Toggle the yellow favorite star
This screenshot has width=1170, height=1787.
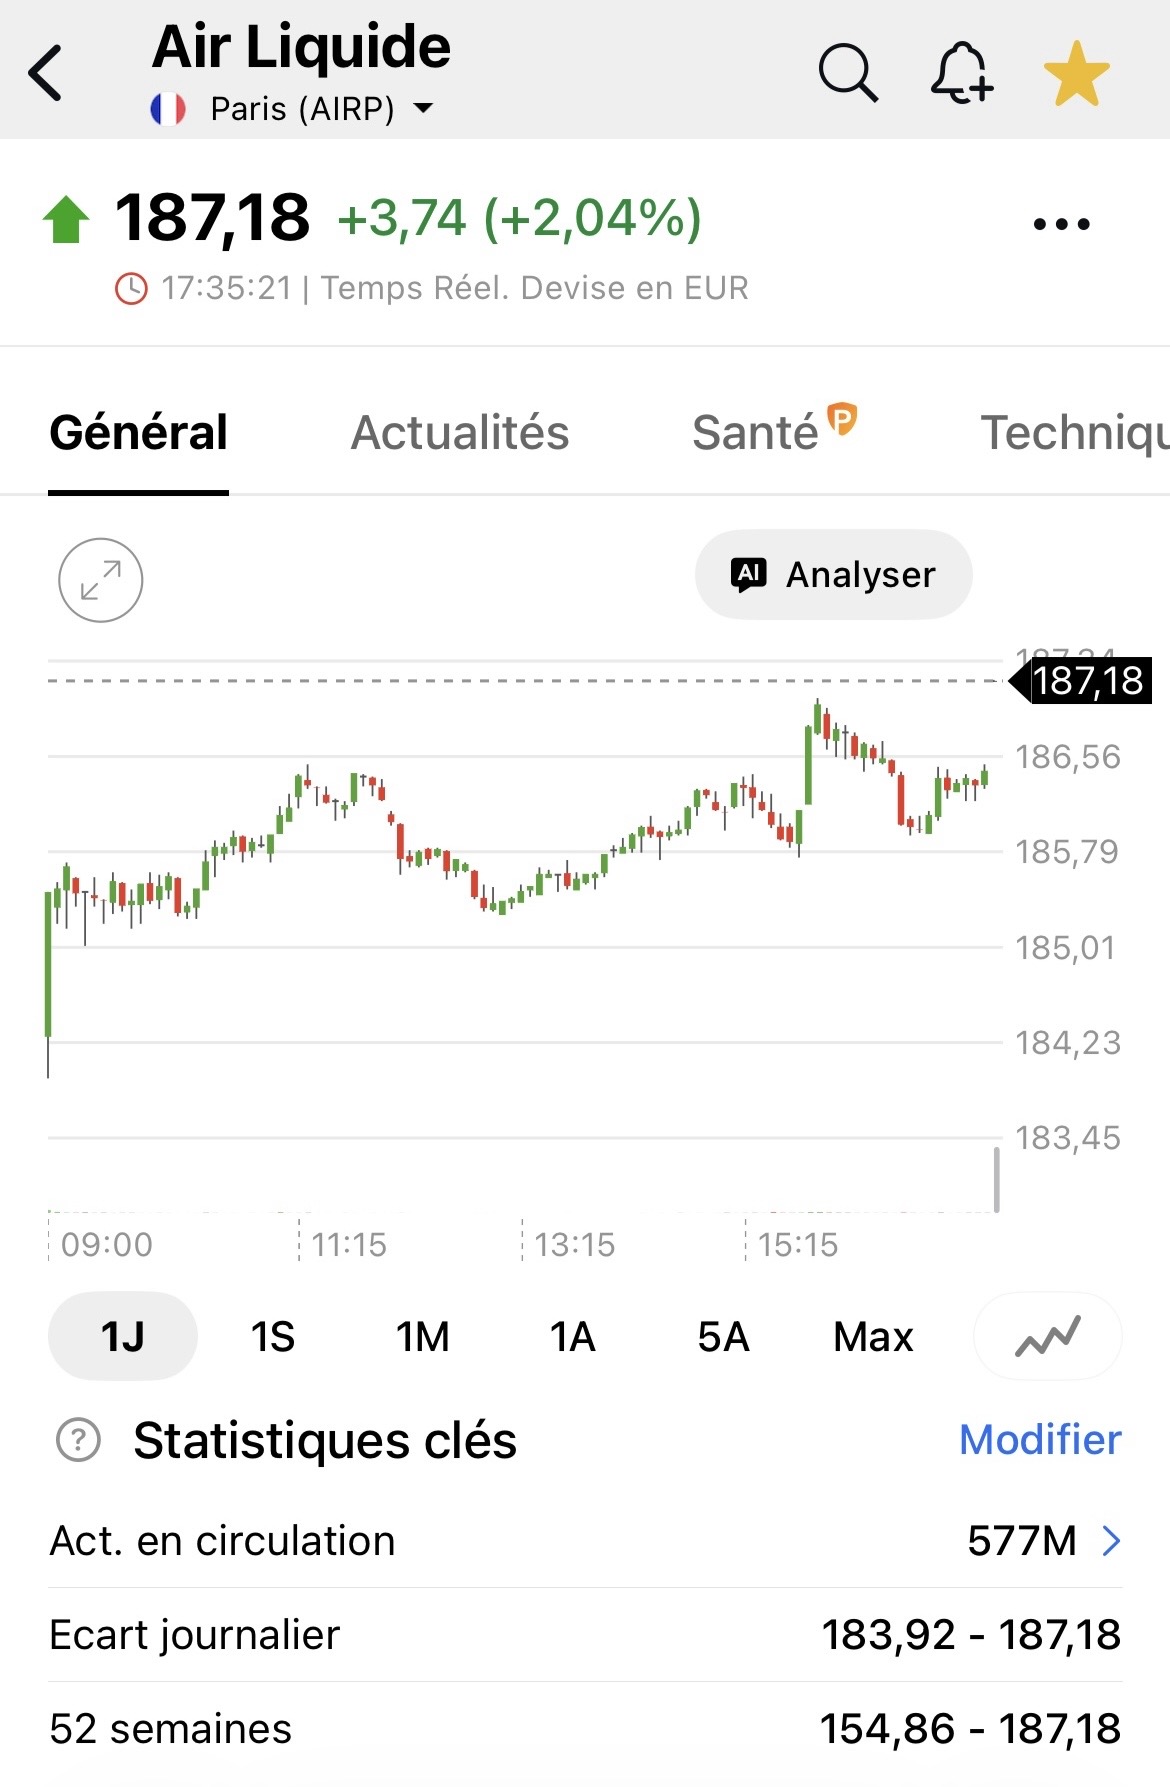tap(1076, 73)
